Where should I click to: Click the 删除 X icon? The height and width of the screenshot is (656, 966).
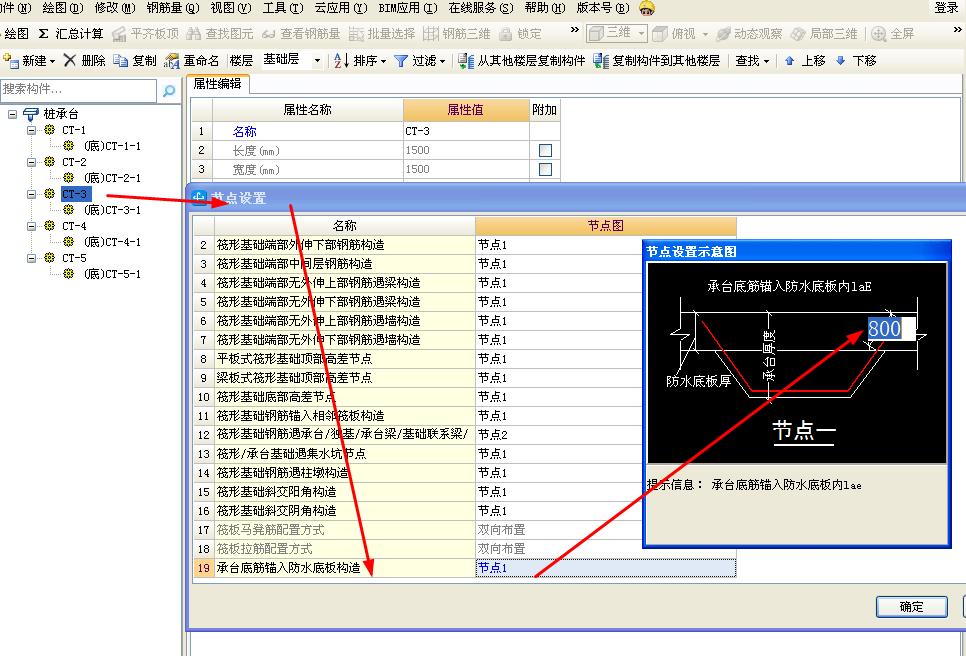pyautogui.click(x=70, y=60)
